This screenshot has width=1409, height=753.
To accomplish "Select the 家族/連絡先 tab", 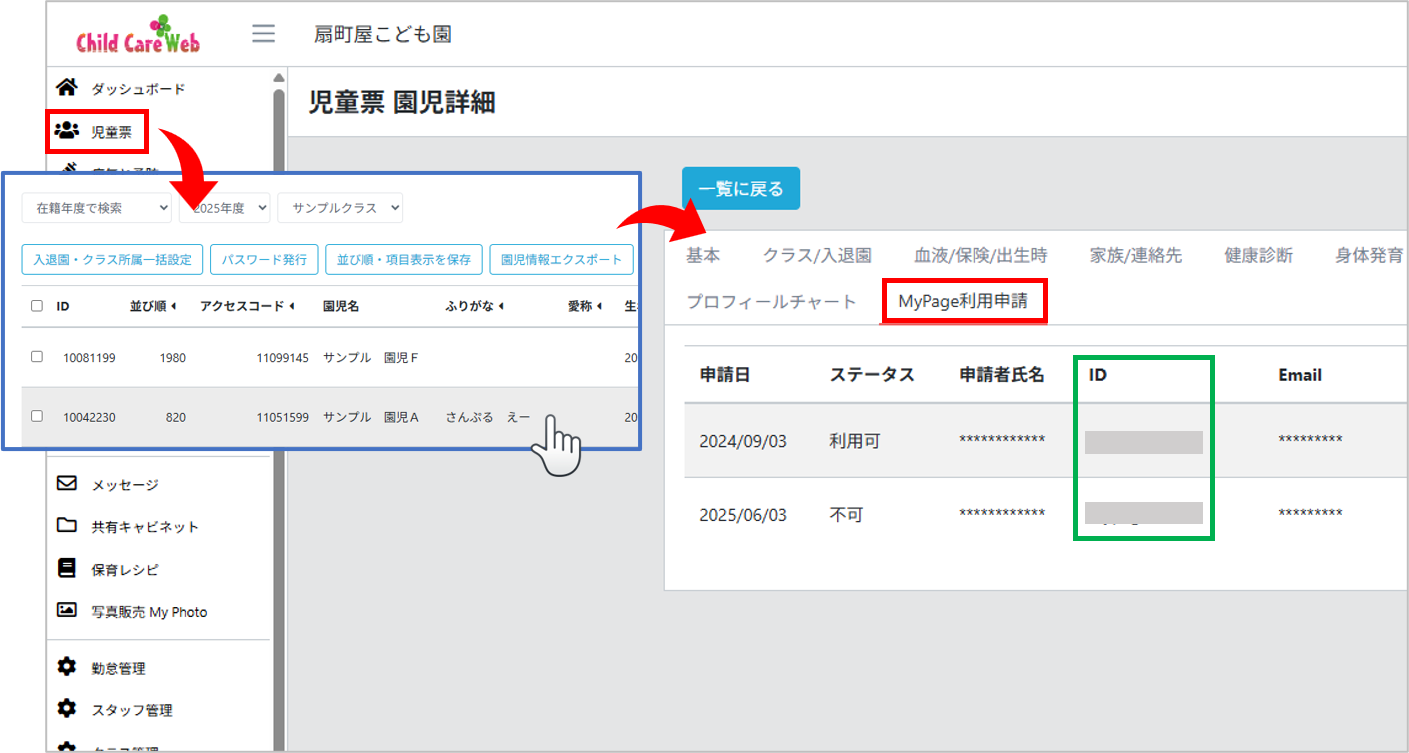I will (x=1135, y=256).
